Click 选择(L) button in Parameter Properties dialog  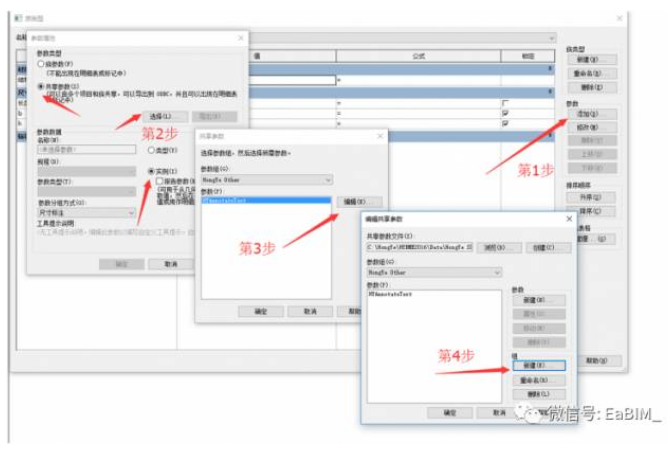[165, 116]
